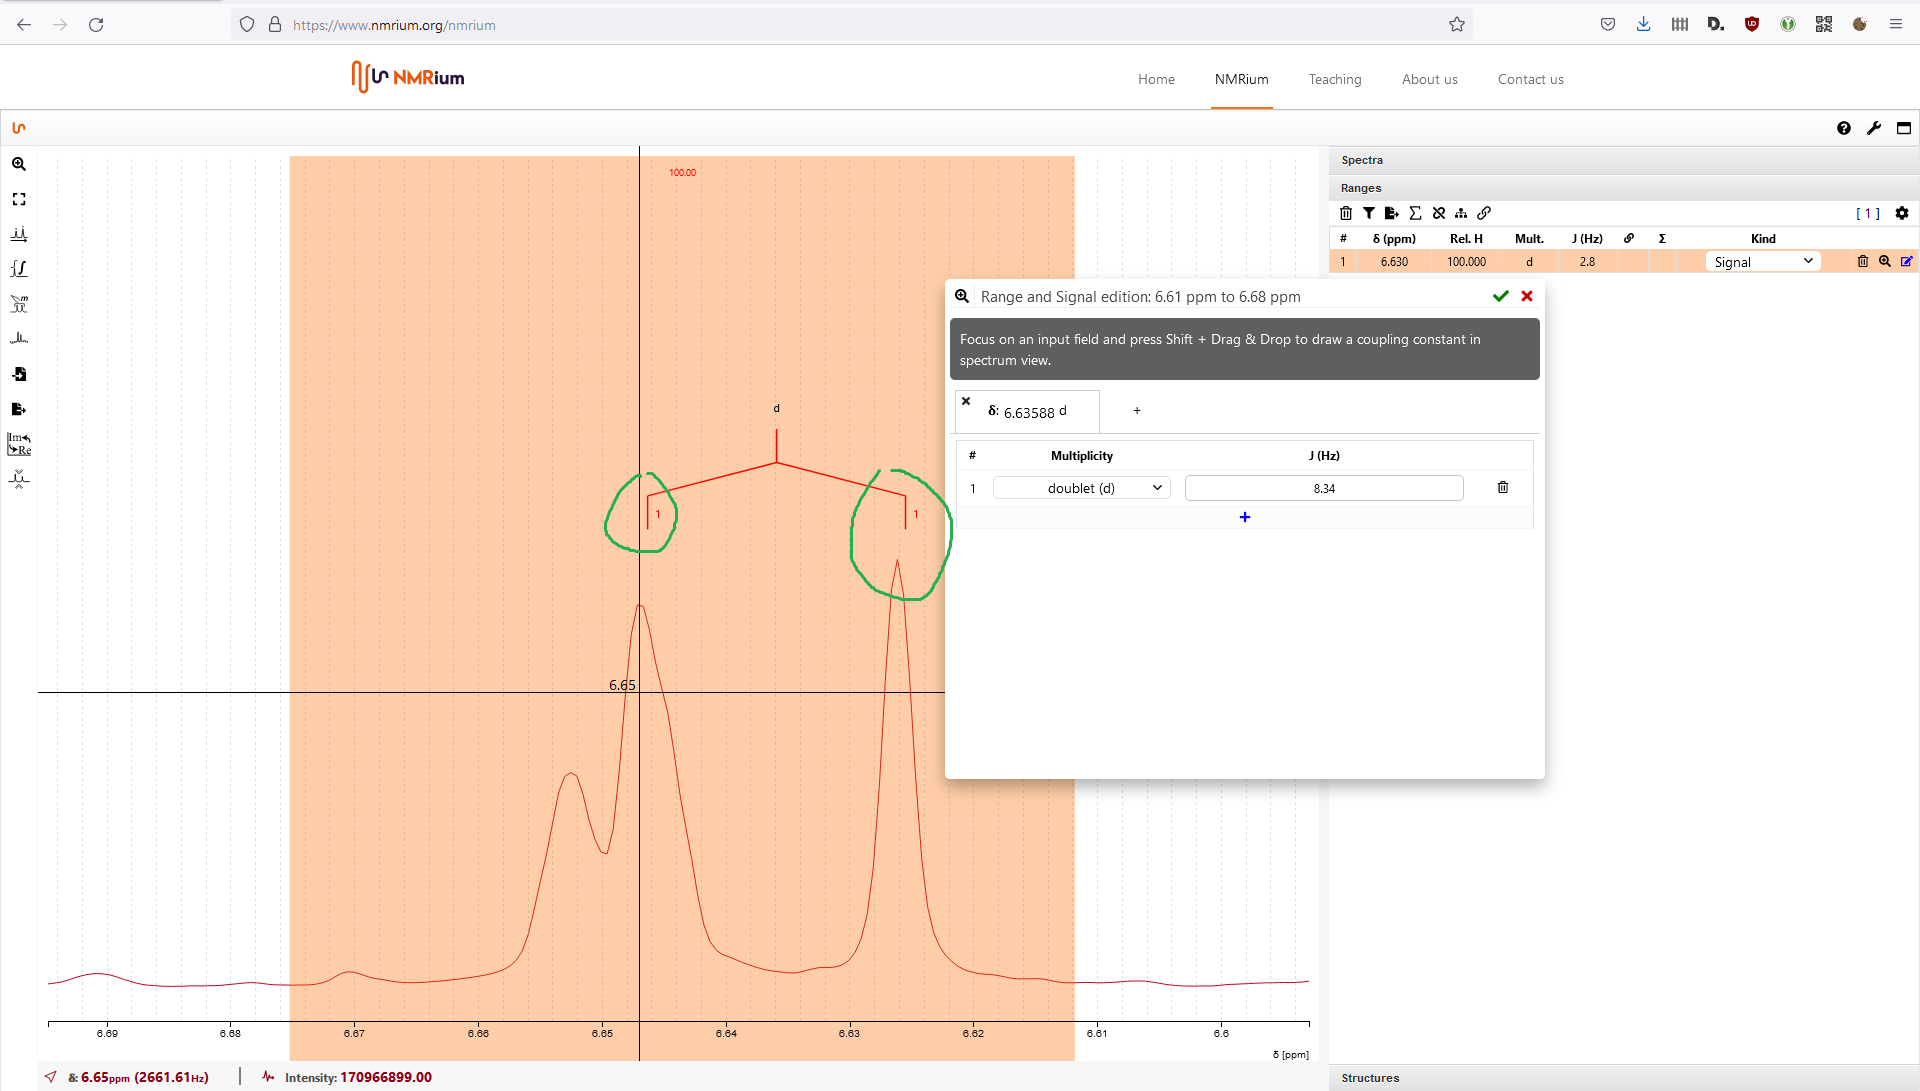1920x1091 pixels.
Task: Bookmark page with star icon
Action: pos(1457,25)
